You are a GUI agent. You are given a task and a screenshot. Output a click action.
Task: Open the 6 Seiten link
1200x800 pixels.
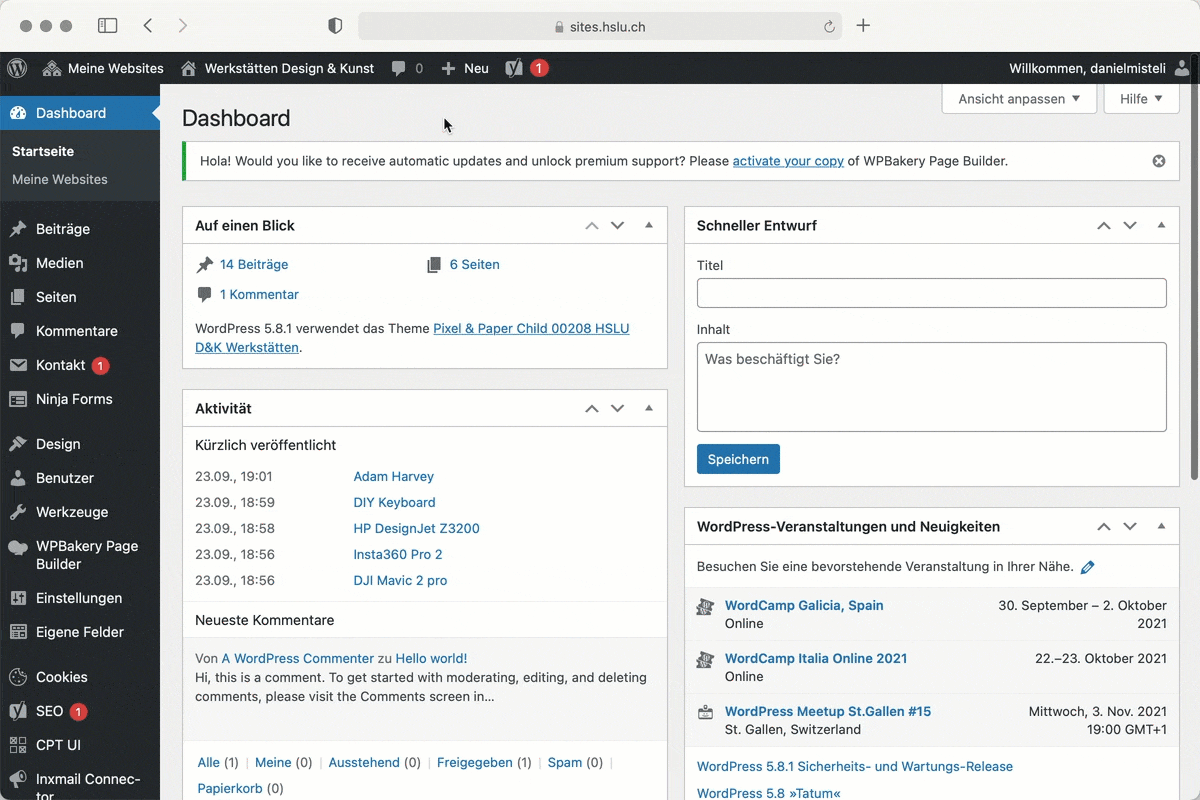click(475, 265)
